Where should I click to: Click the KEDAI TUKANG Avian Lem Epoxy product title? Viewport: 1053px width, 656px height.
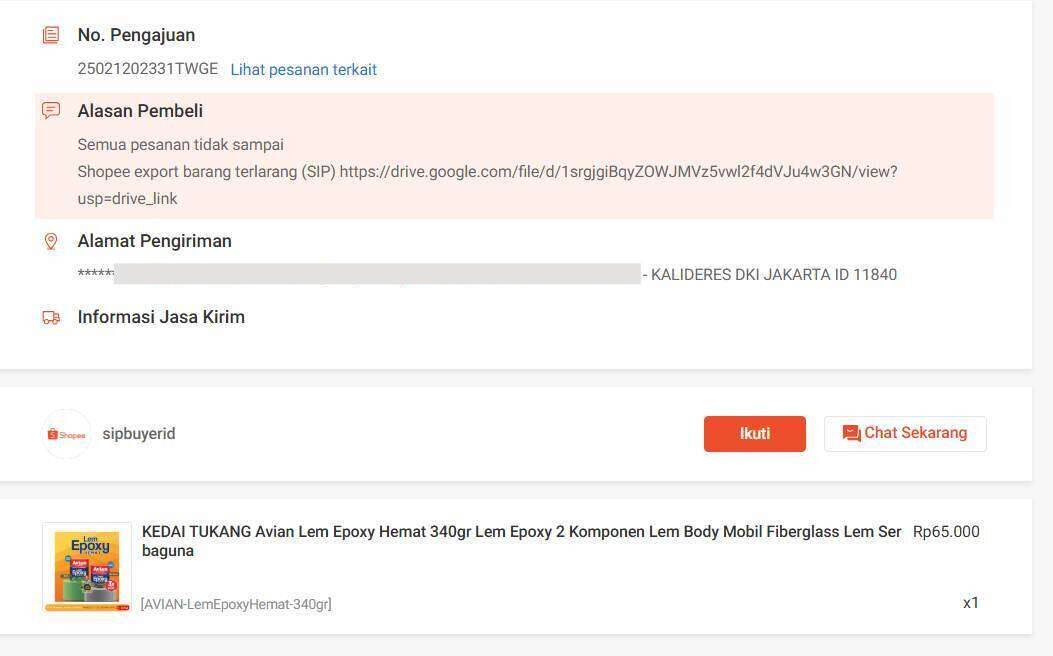pyautogui.click(x=521, y=541)
